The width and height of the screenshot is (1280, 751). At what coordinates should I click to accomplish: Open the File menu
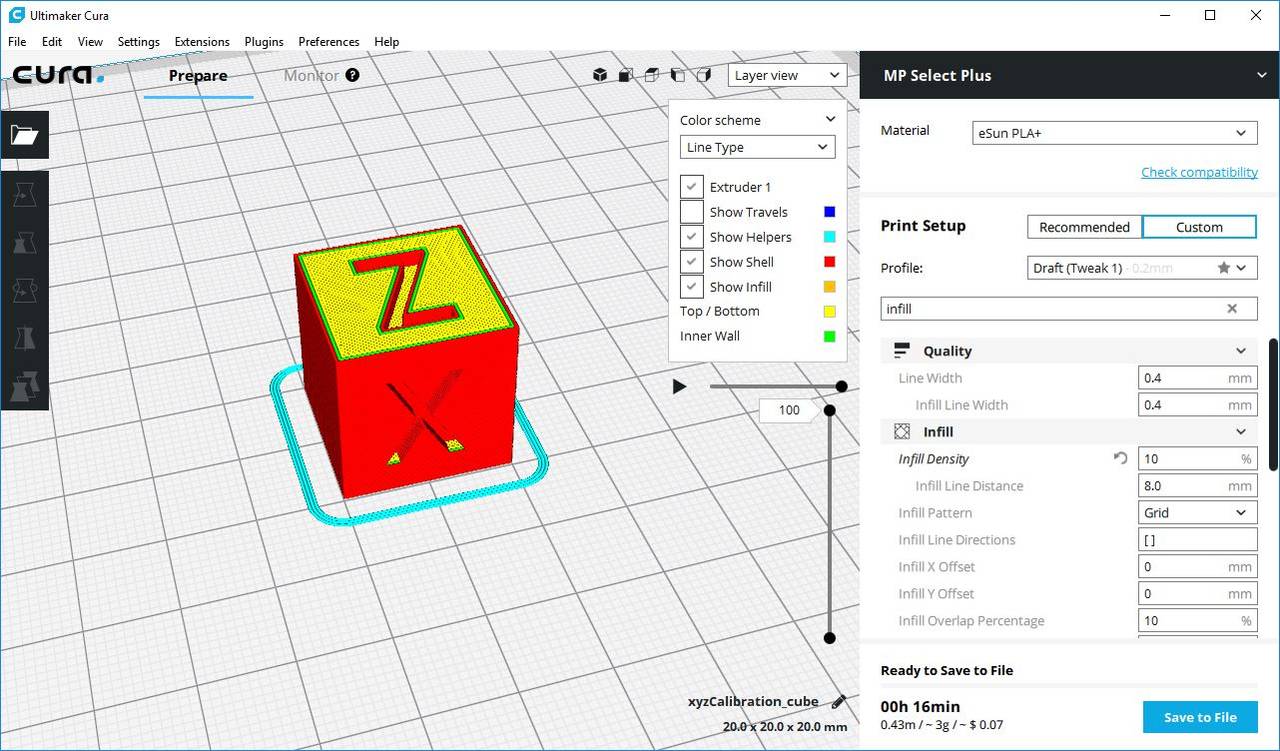coord(17,42)
